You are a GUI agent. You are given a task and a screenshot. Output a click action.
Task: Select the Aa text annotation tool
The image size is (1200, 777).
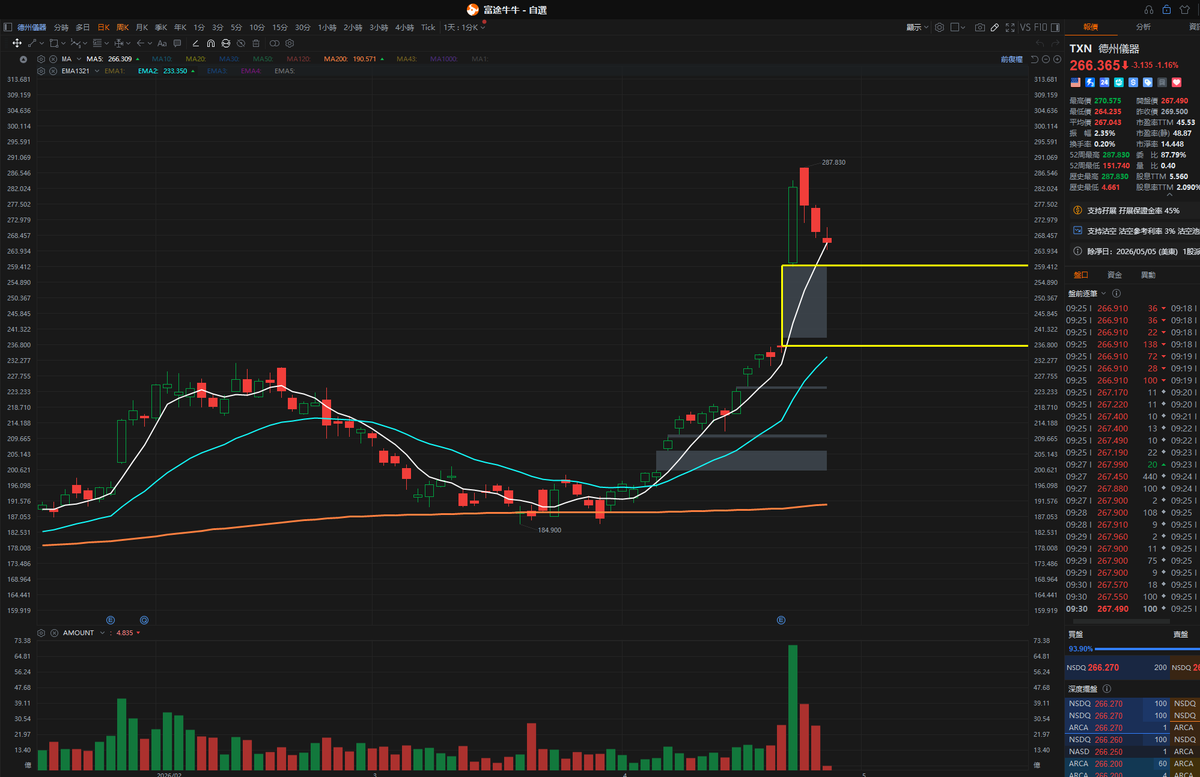(162, 43)
